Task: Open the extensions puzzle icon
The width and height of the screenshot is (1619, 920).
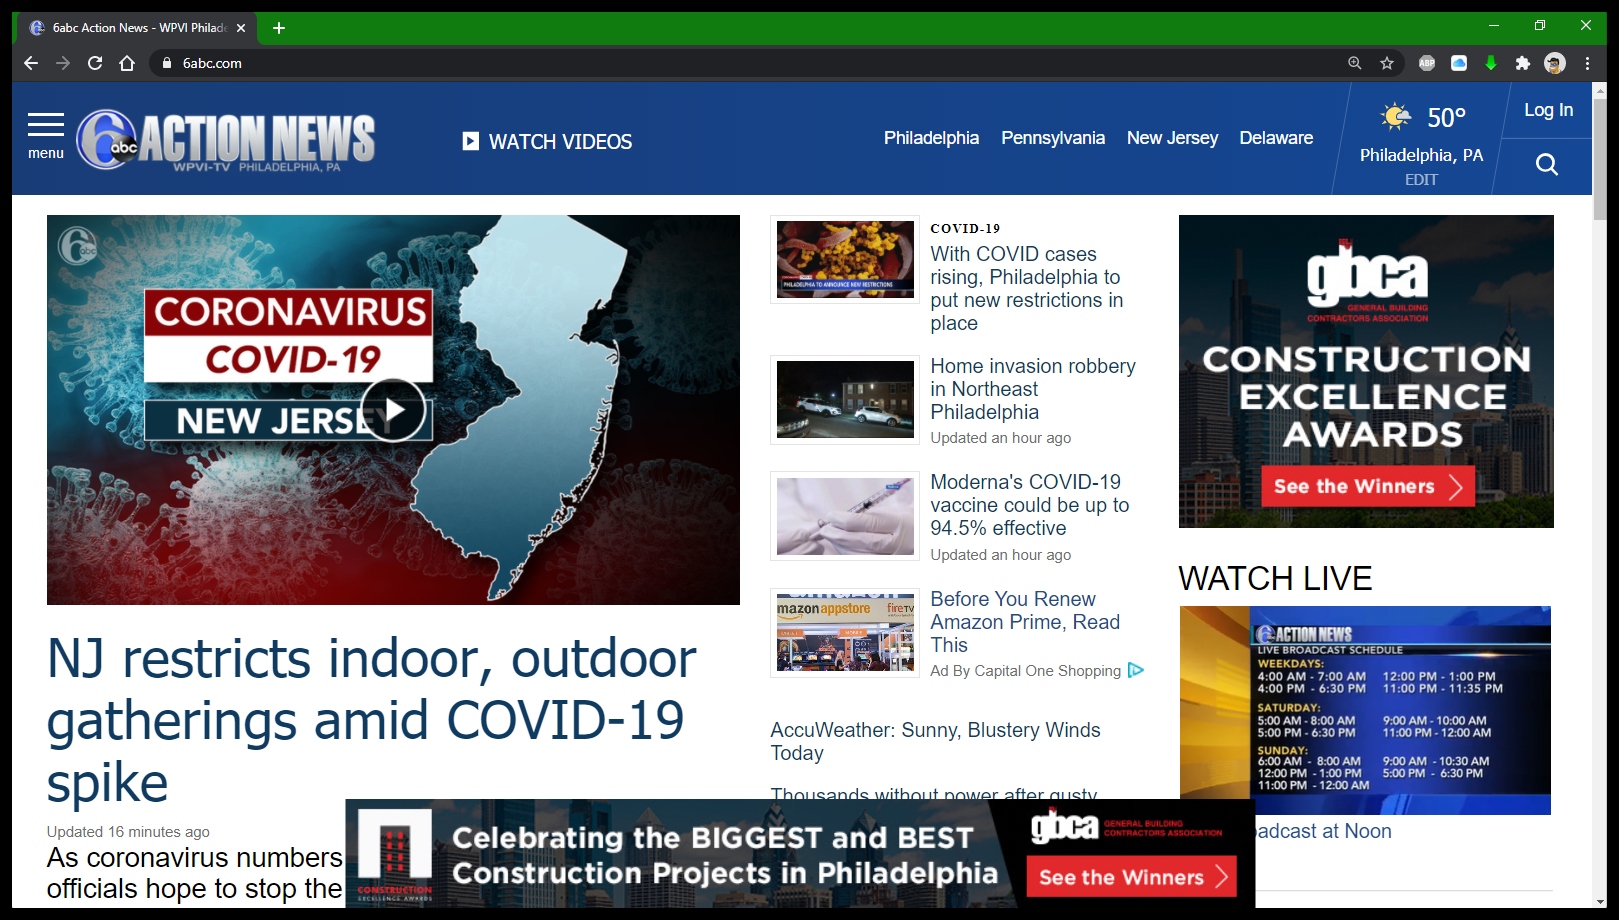Action: [1523, 63]
